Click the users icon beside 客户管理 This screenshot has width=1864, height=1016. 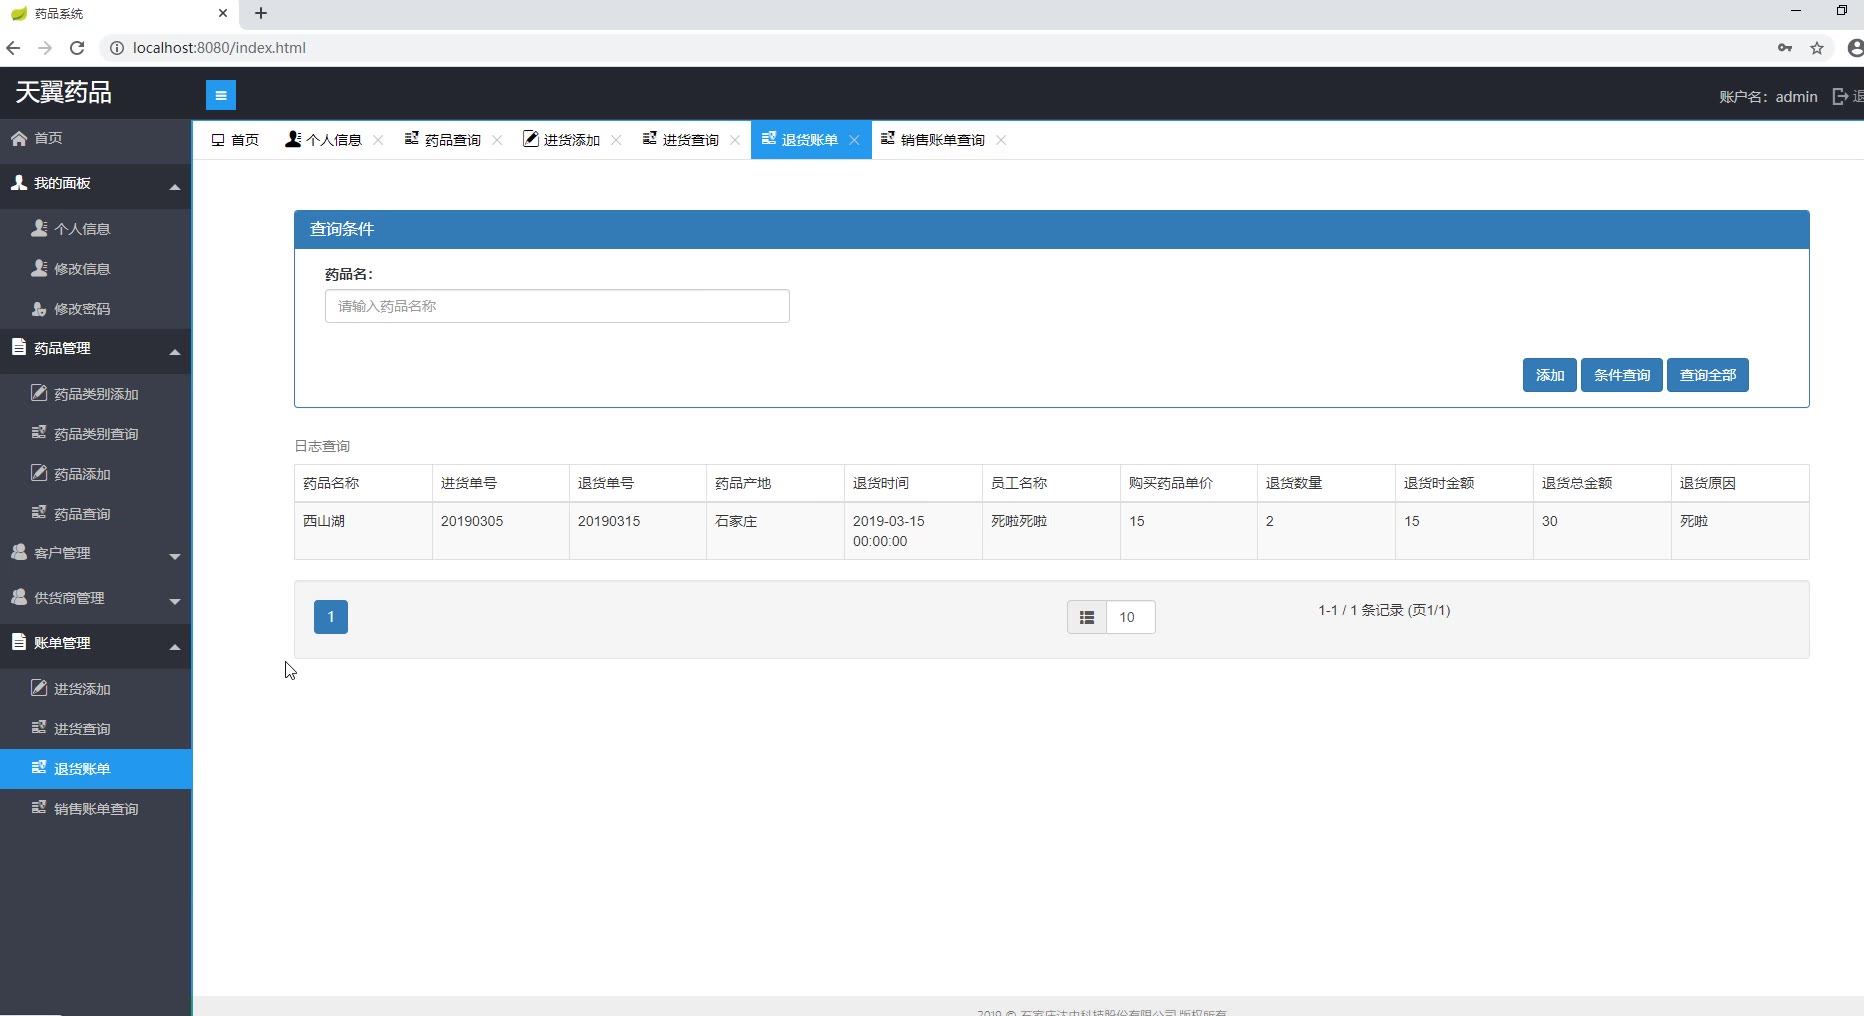[19, 552]
